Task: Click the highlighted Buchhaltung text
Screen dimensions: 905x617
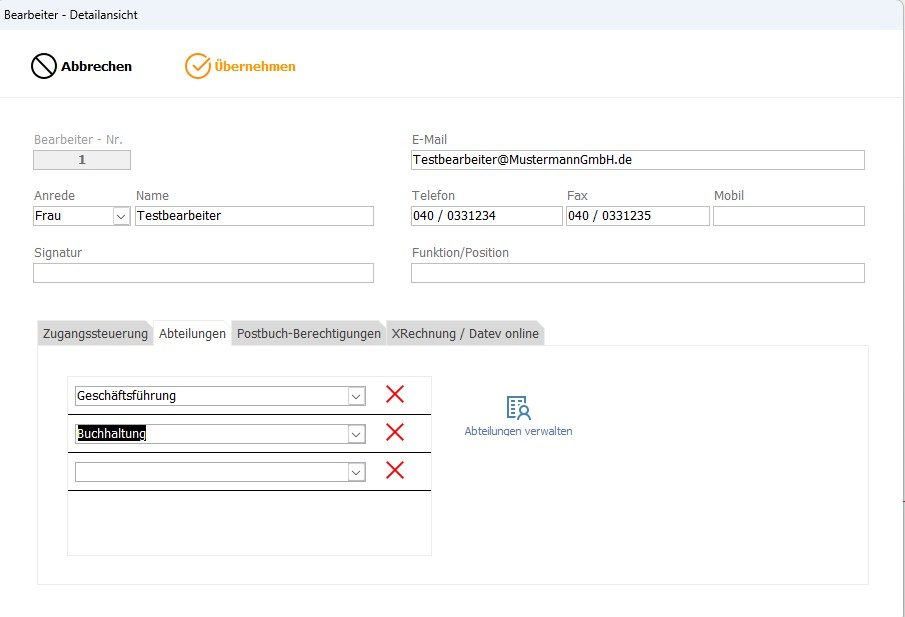Action: click(111, 433)
